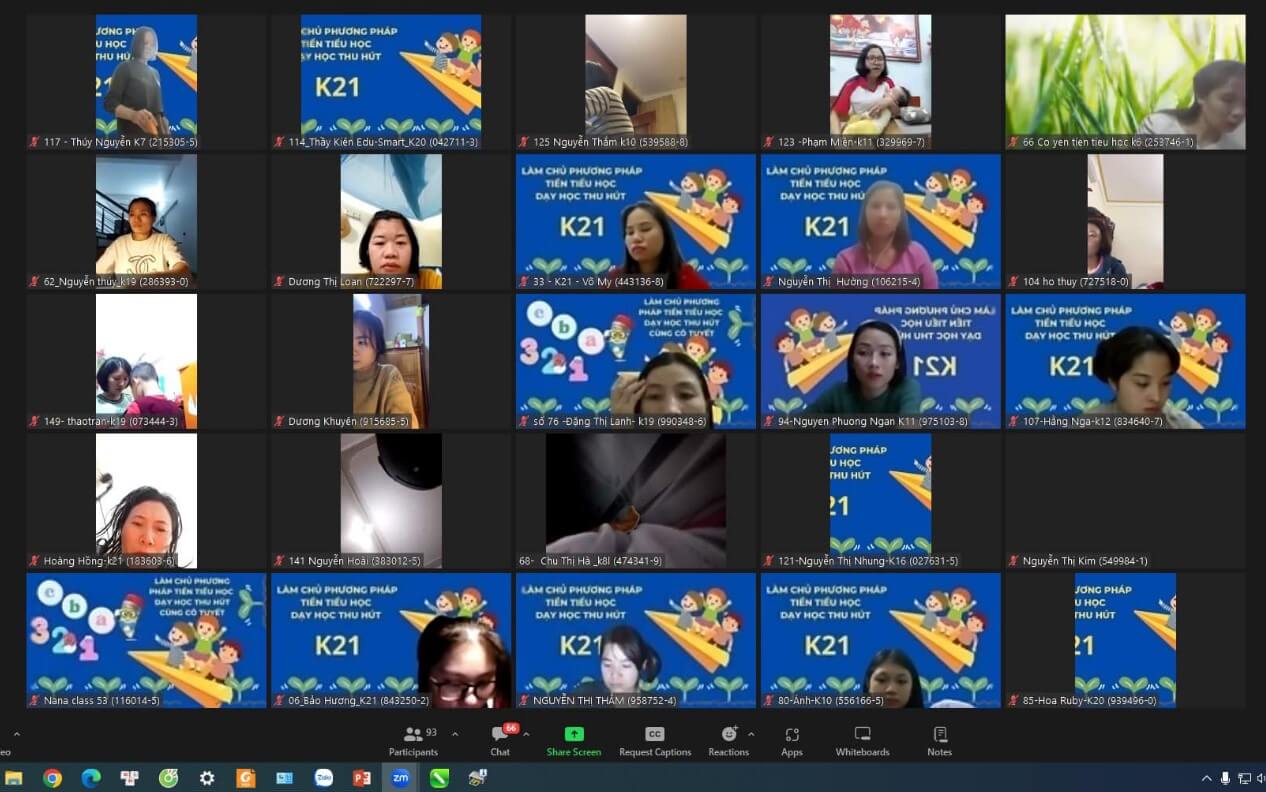Image resolution: width=1266 pixels, height=792 pixels.
Task: Click the Request Captions CC button
Action: 655,741
